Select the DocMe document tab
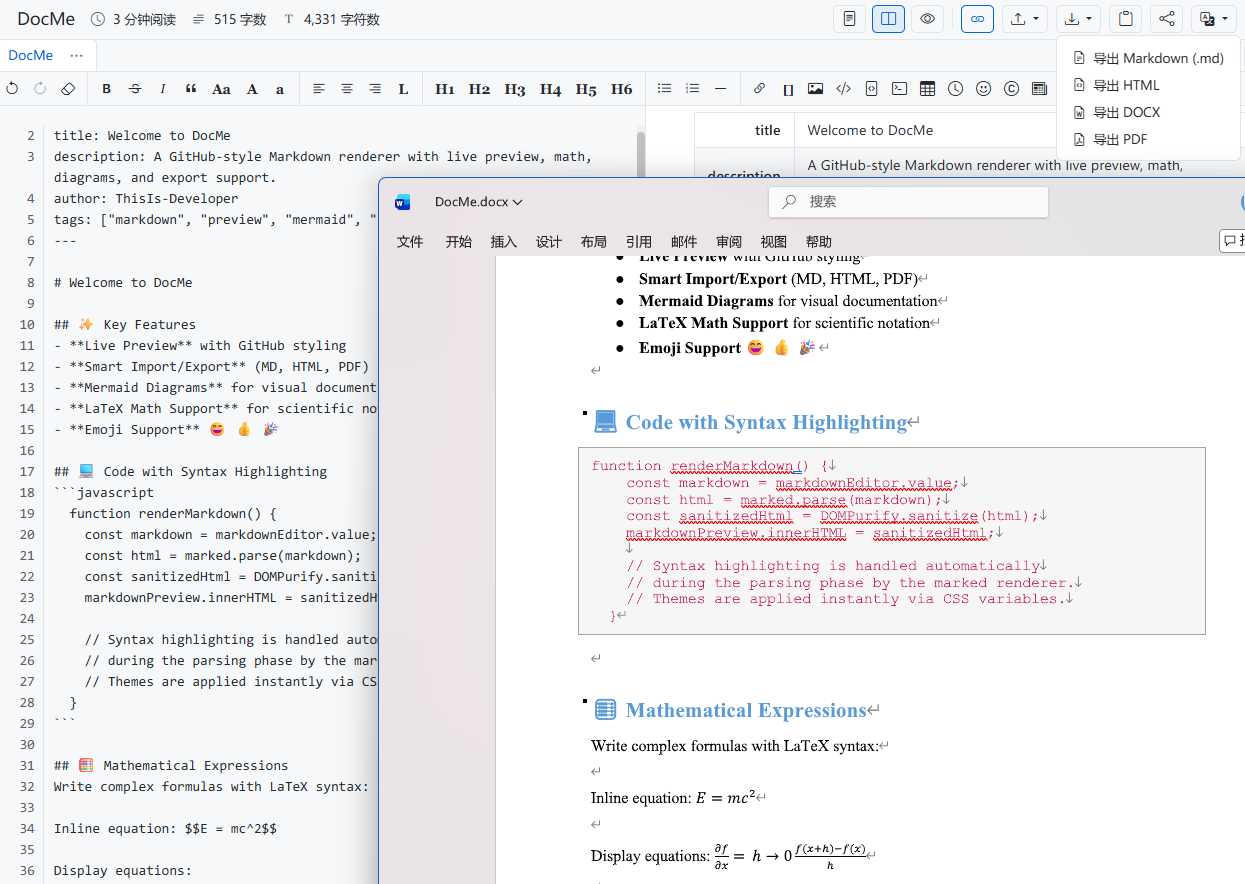Viewport: 1245px width, 884px height. [31, 55]
